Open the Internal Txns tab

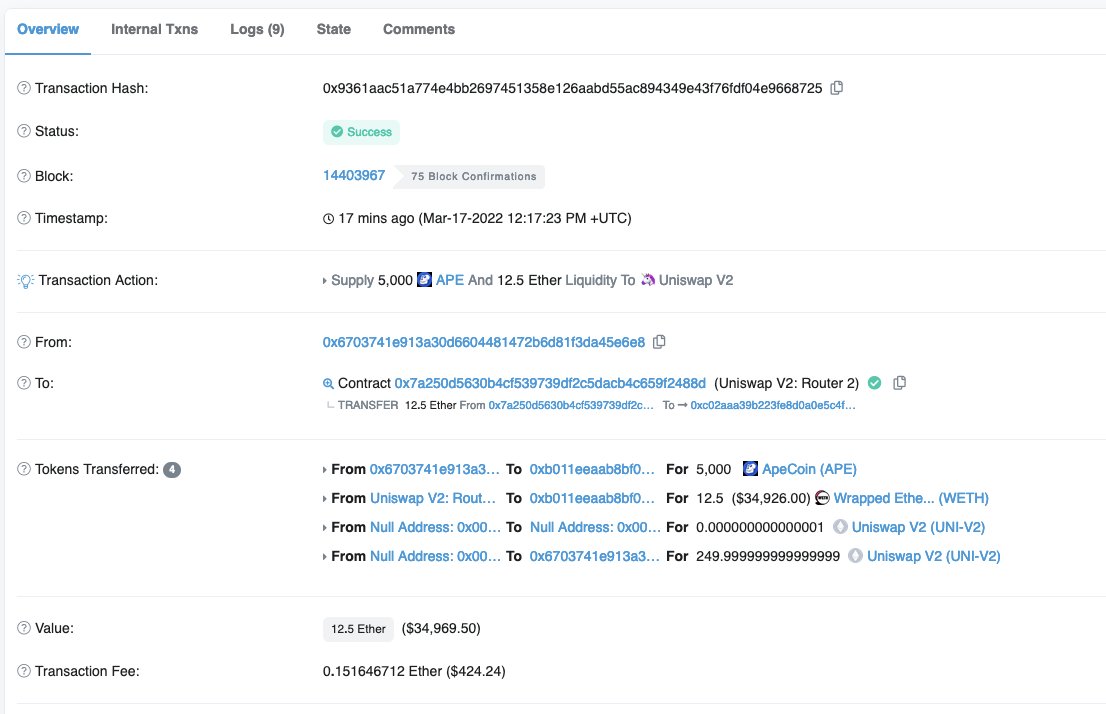[x=154, y=29]
